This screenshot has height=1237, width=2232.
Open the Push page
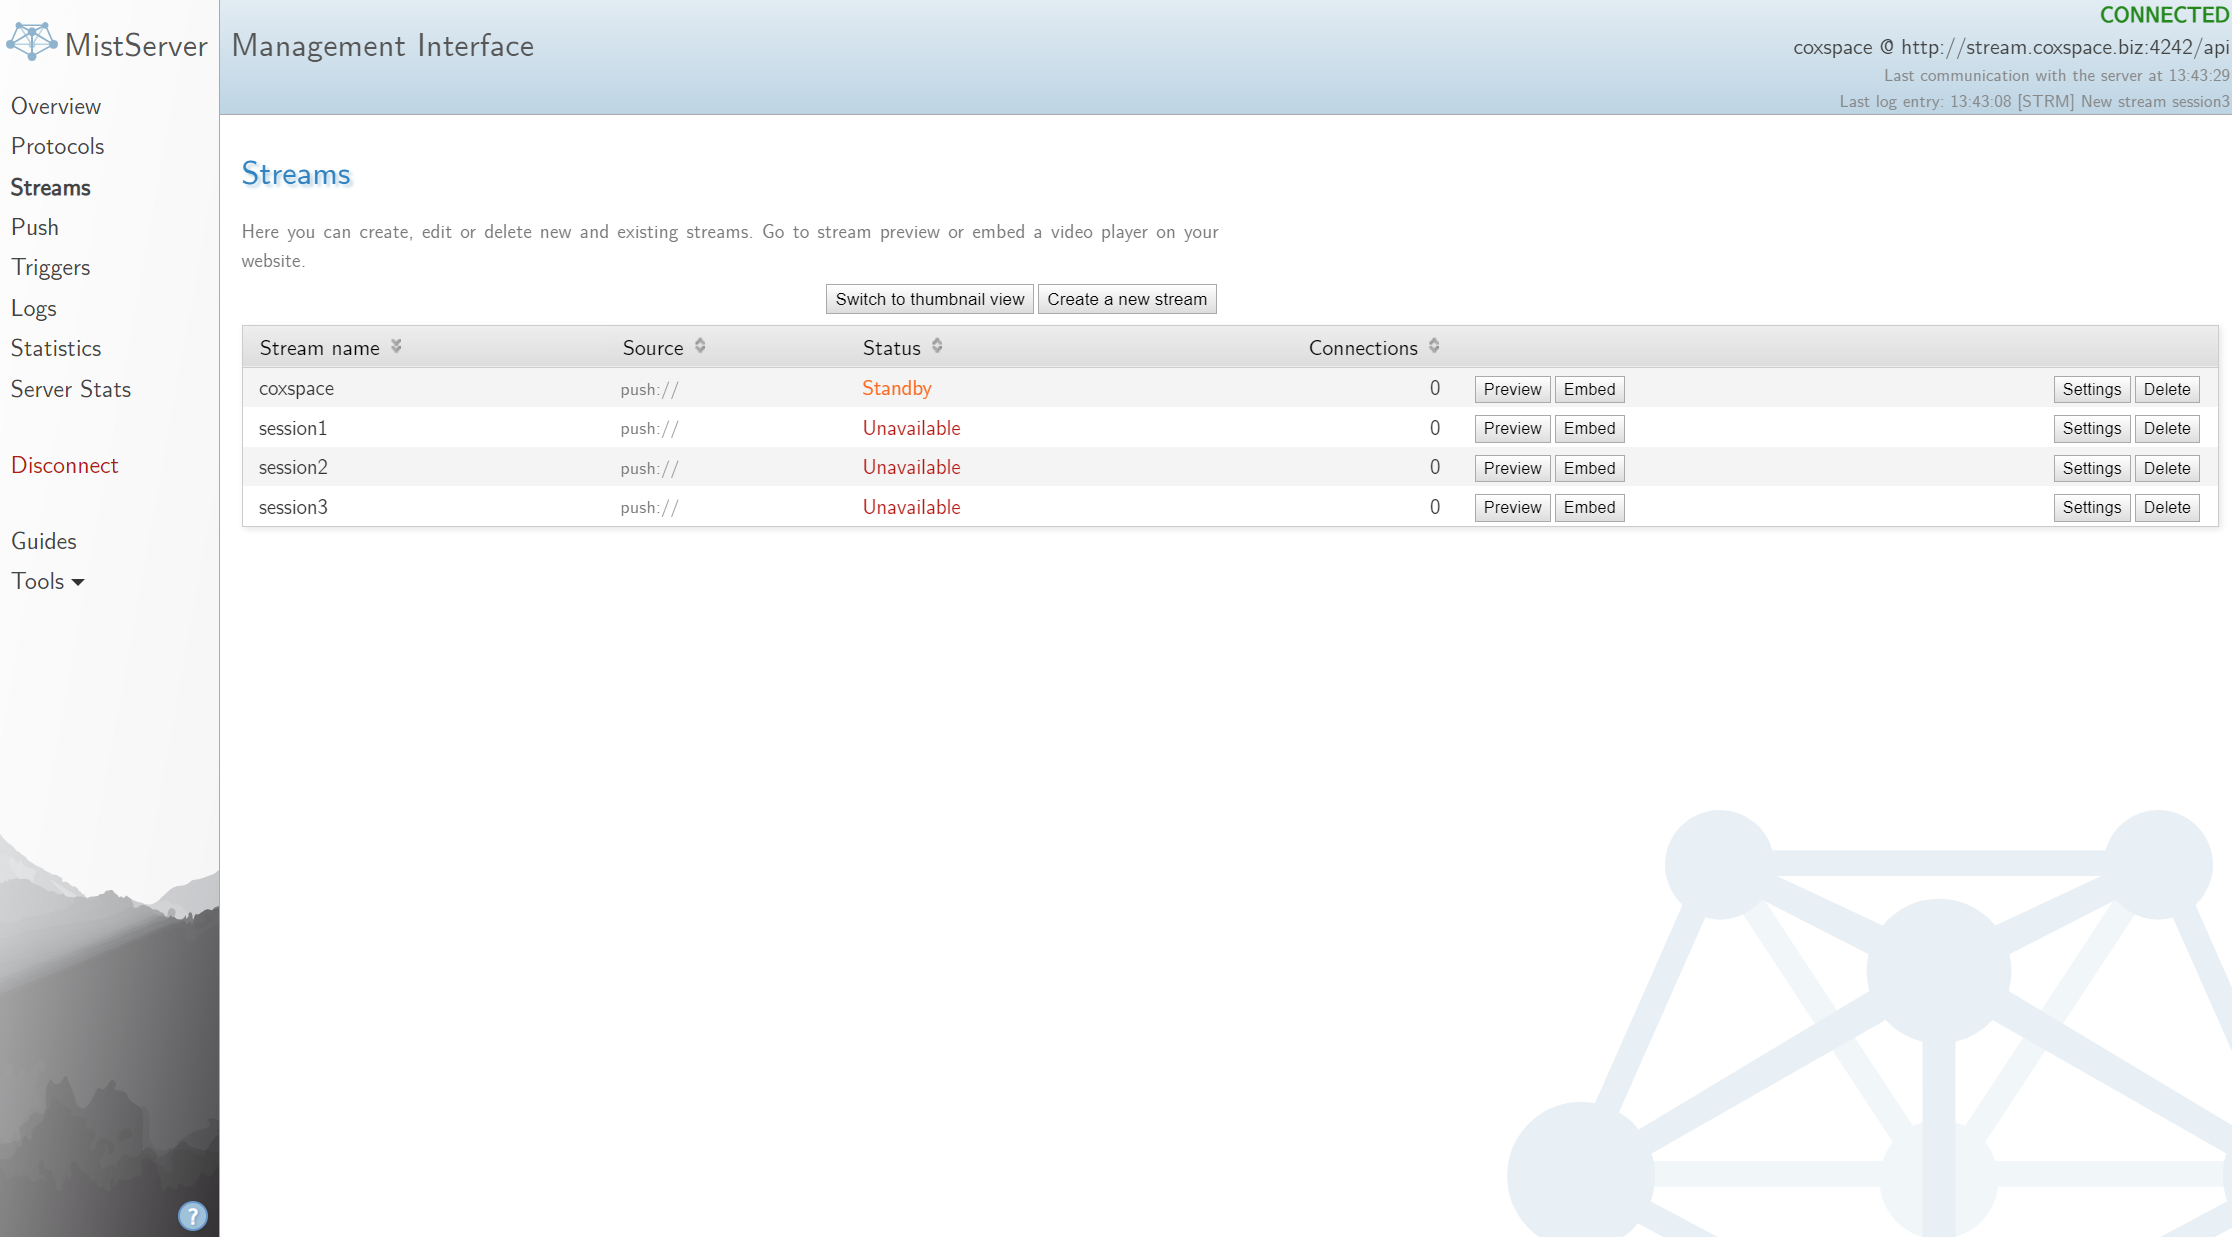[x=35, y=227]
